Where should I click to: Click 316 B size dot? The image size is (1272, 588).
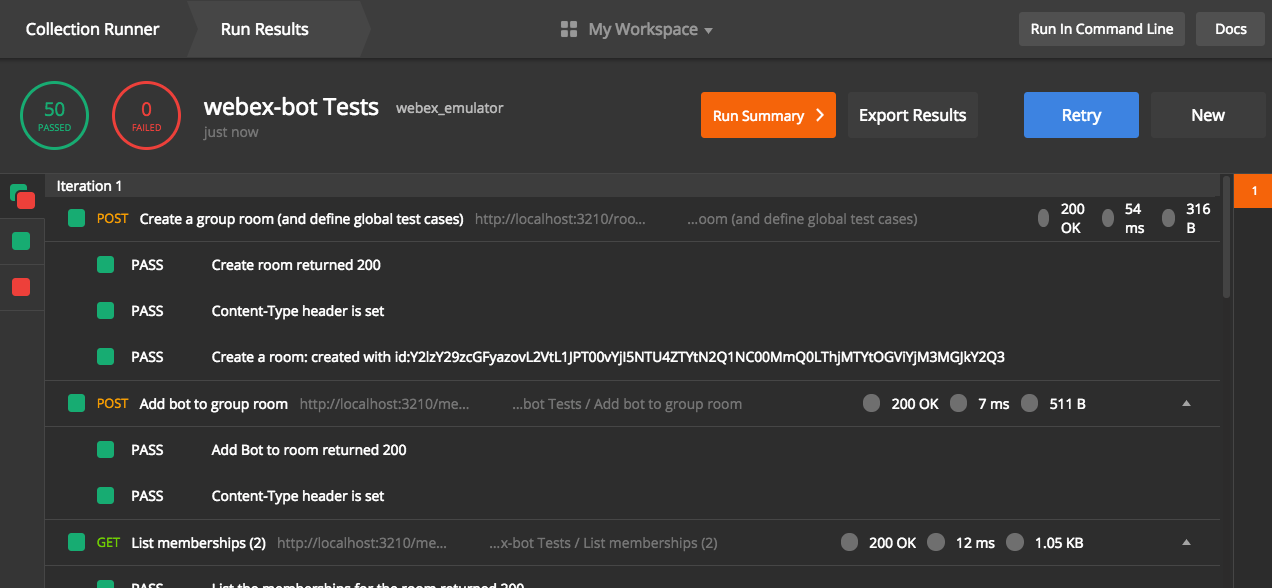1168,218
